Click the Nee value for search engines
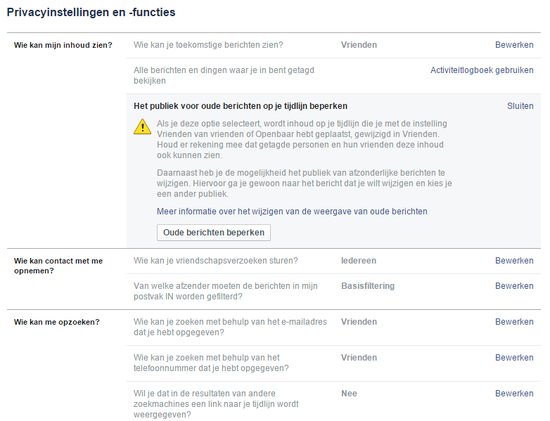The image size is (550, 421). (x=349, y=393)
